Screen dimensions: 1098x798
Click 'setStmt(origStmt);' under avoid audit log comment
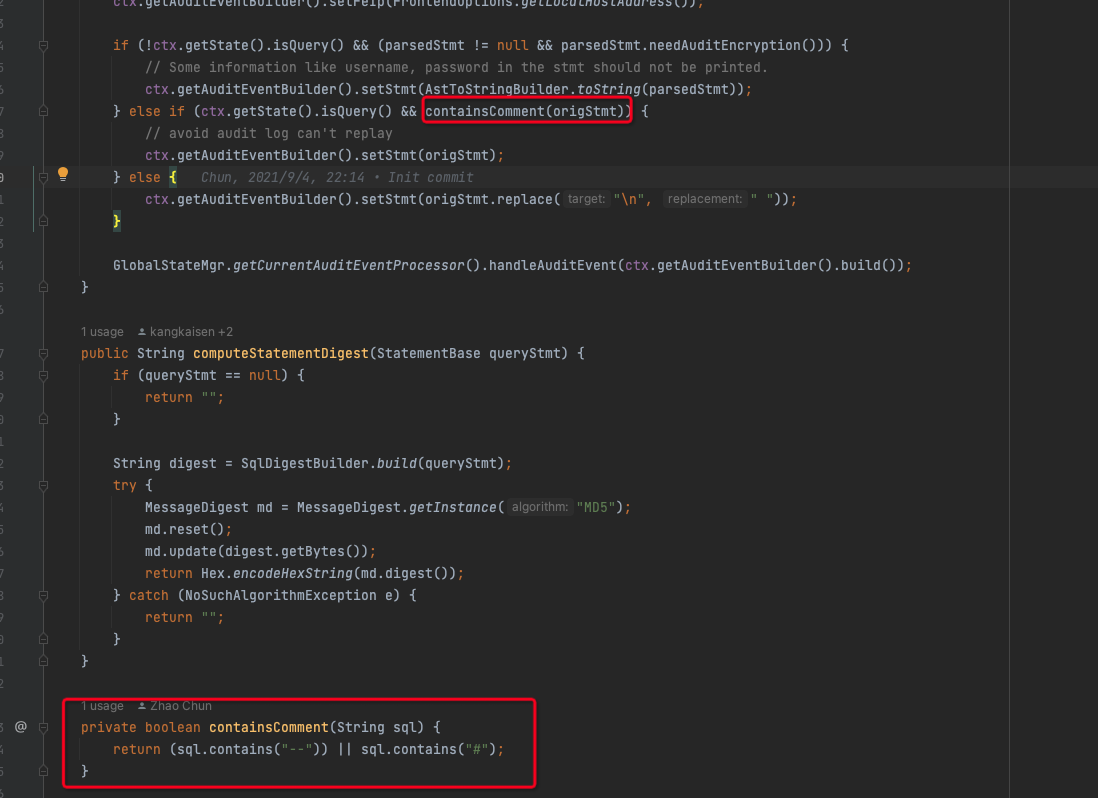(432, 155)
